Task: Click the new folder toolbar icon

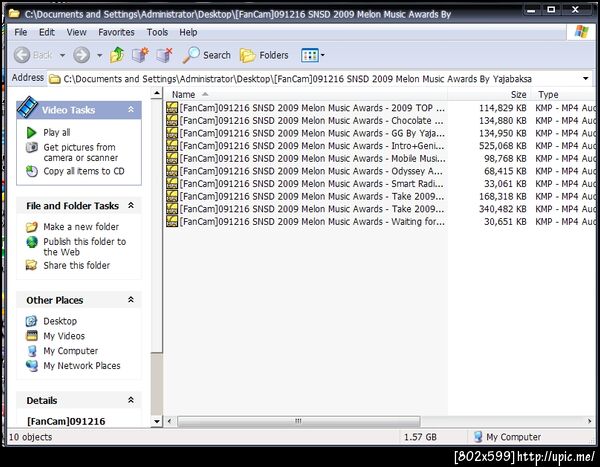Action: [x=140, y=55]
